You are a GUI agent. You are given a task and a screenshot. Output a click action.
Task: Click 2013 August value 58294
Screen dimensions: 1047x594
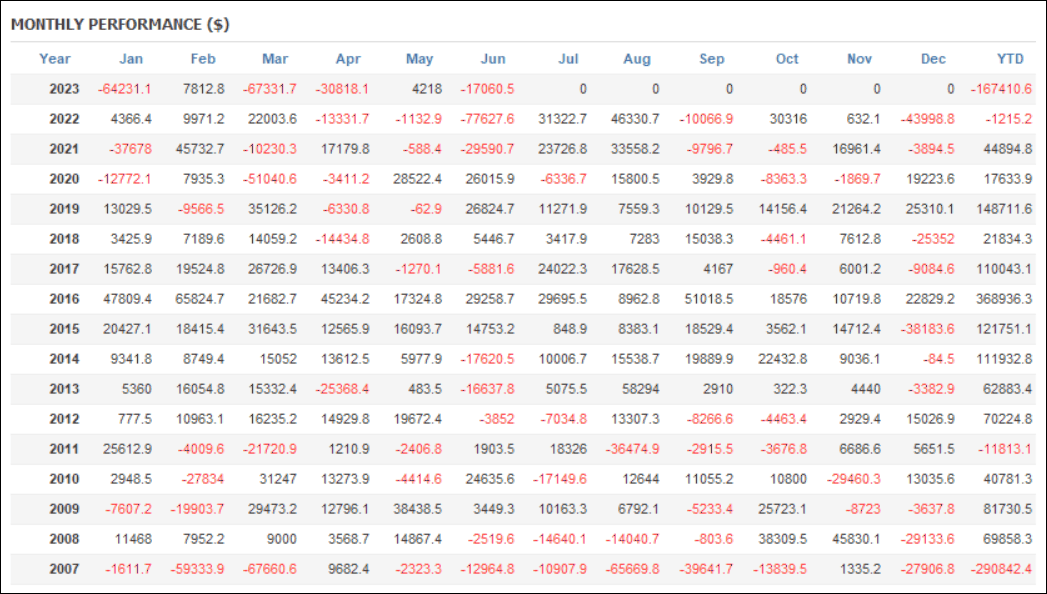click(x=640, y=389)
